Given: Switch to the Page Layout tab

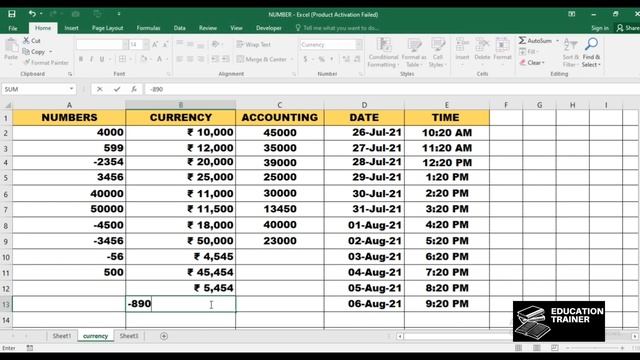Looking at the screenshot, I should [107, 28].
